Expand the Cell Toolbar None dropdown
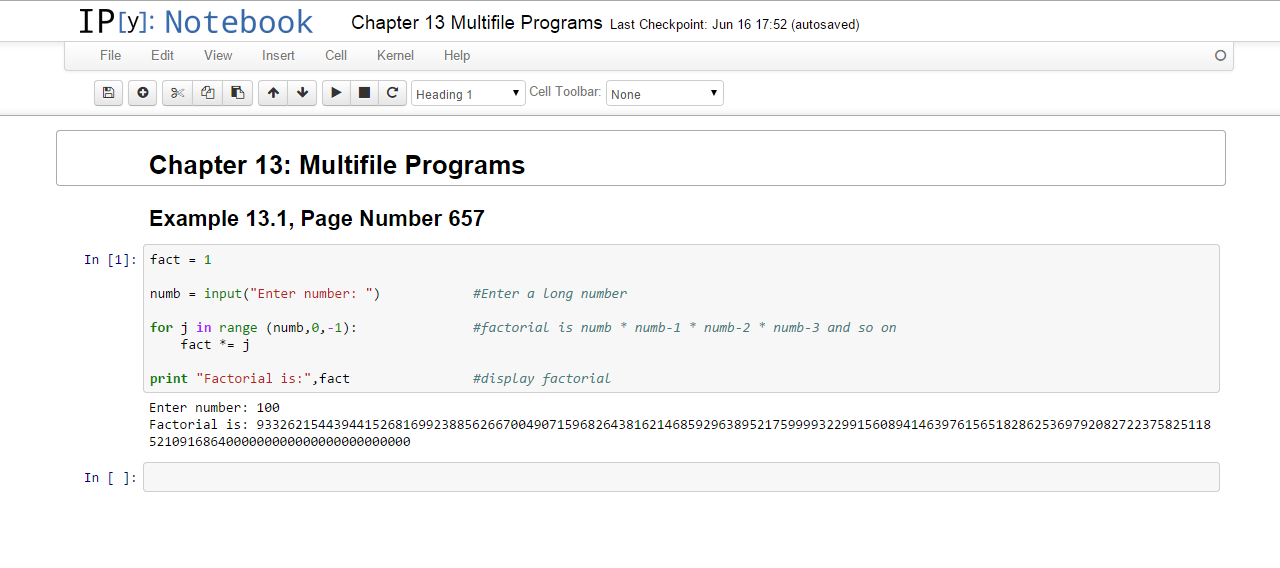1280x568 pixels. click(x=664, y=94)
